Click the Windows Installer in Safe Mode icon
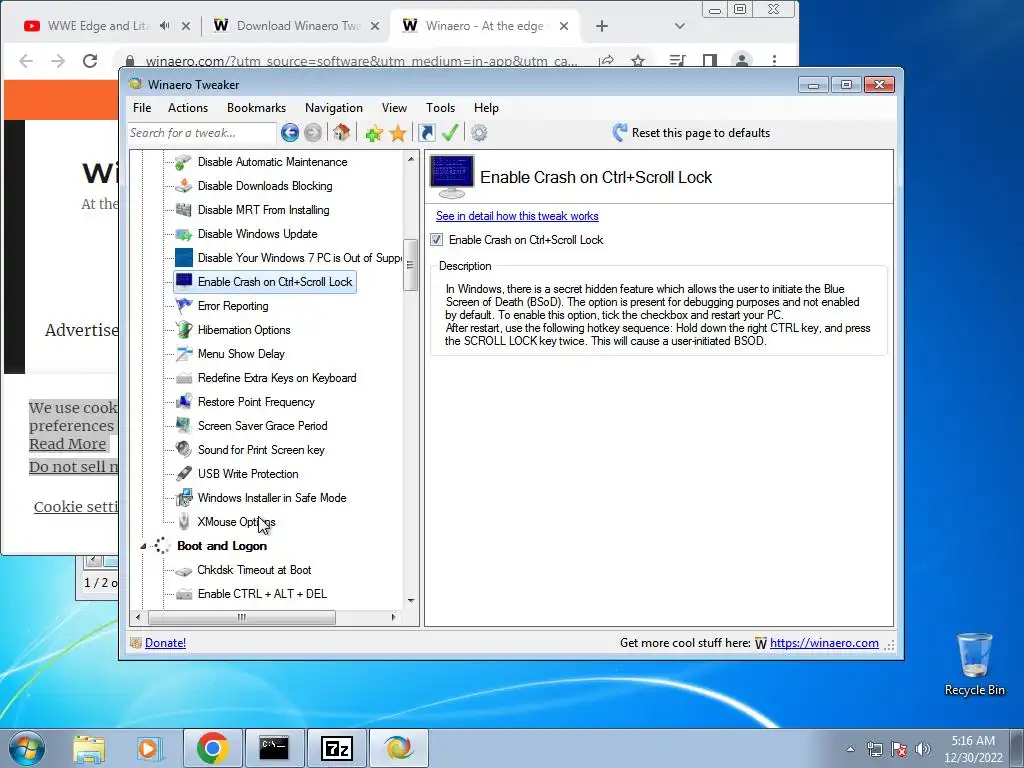Viewport: 1024px width, 768px height. pos(184,498)
